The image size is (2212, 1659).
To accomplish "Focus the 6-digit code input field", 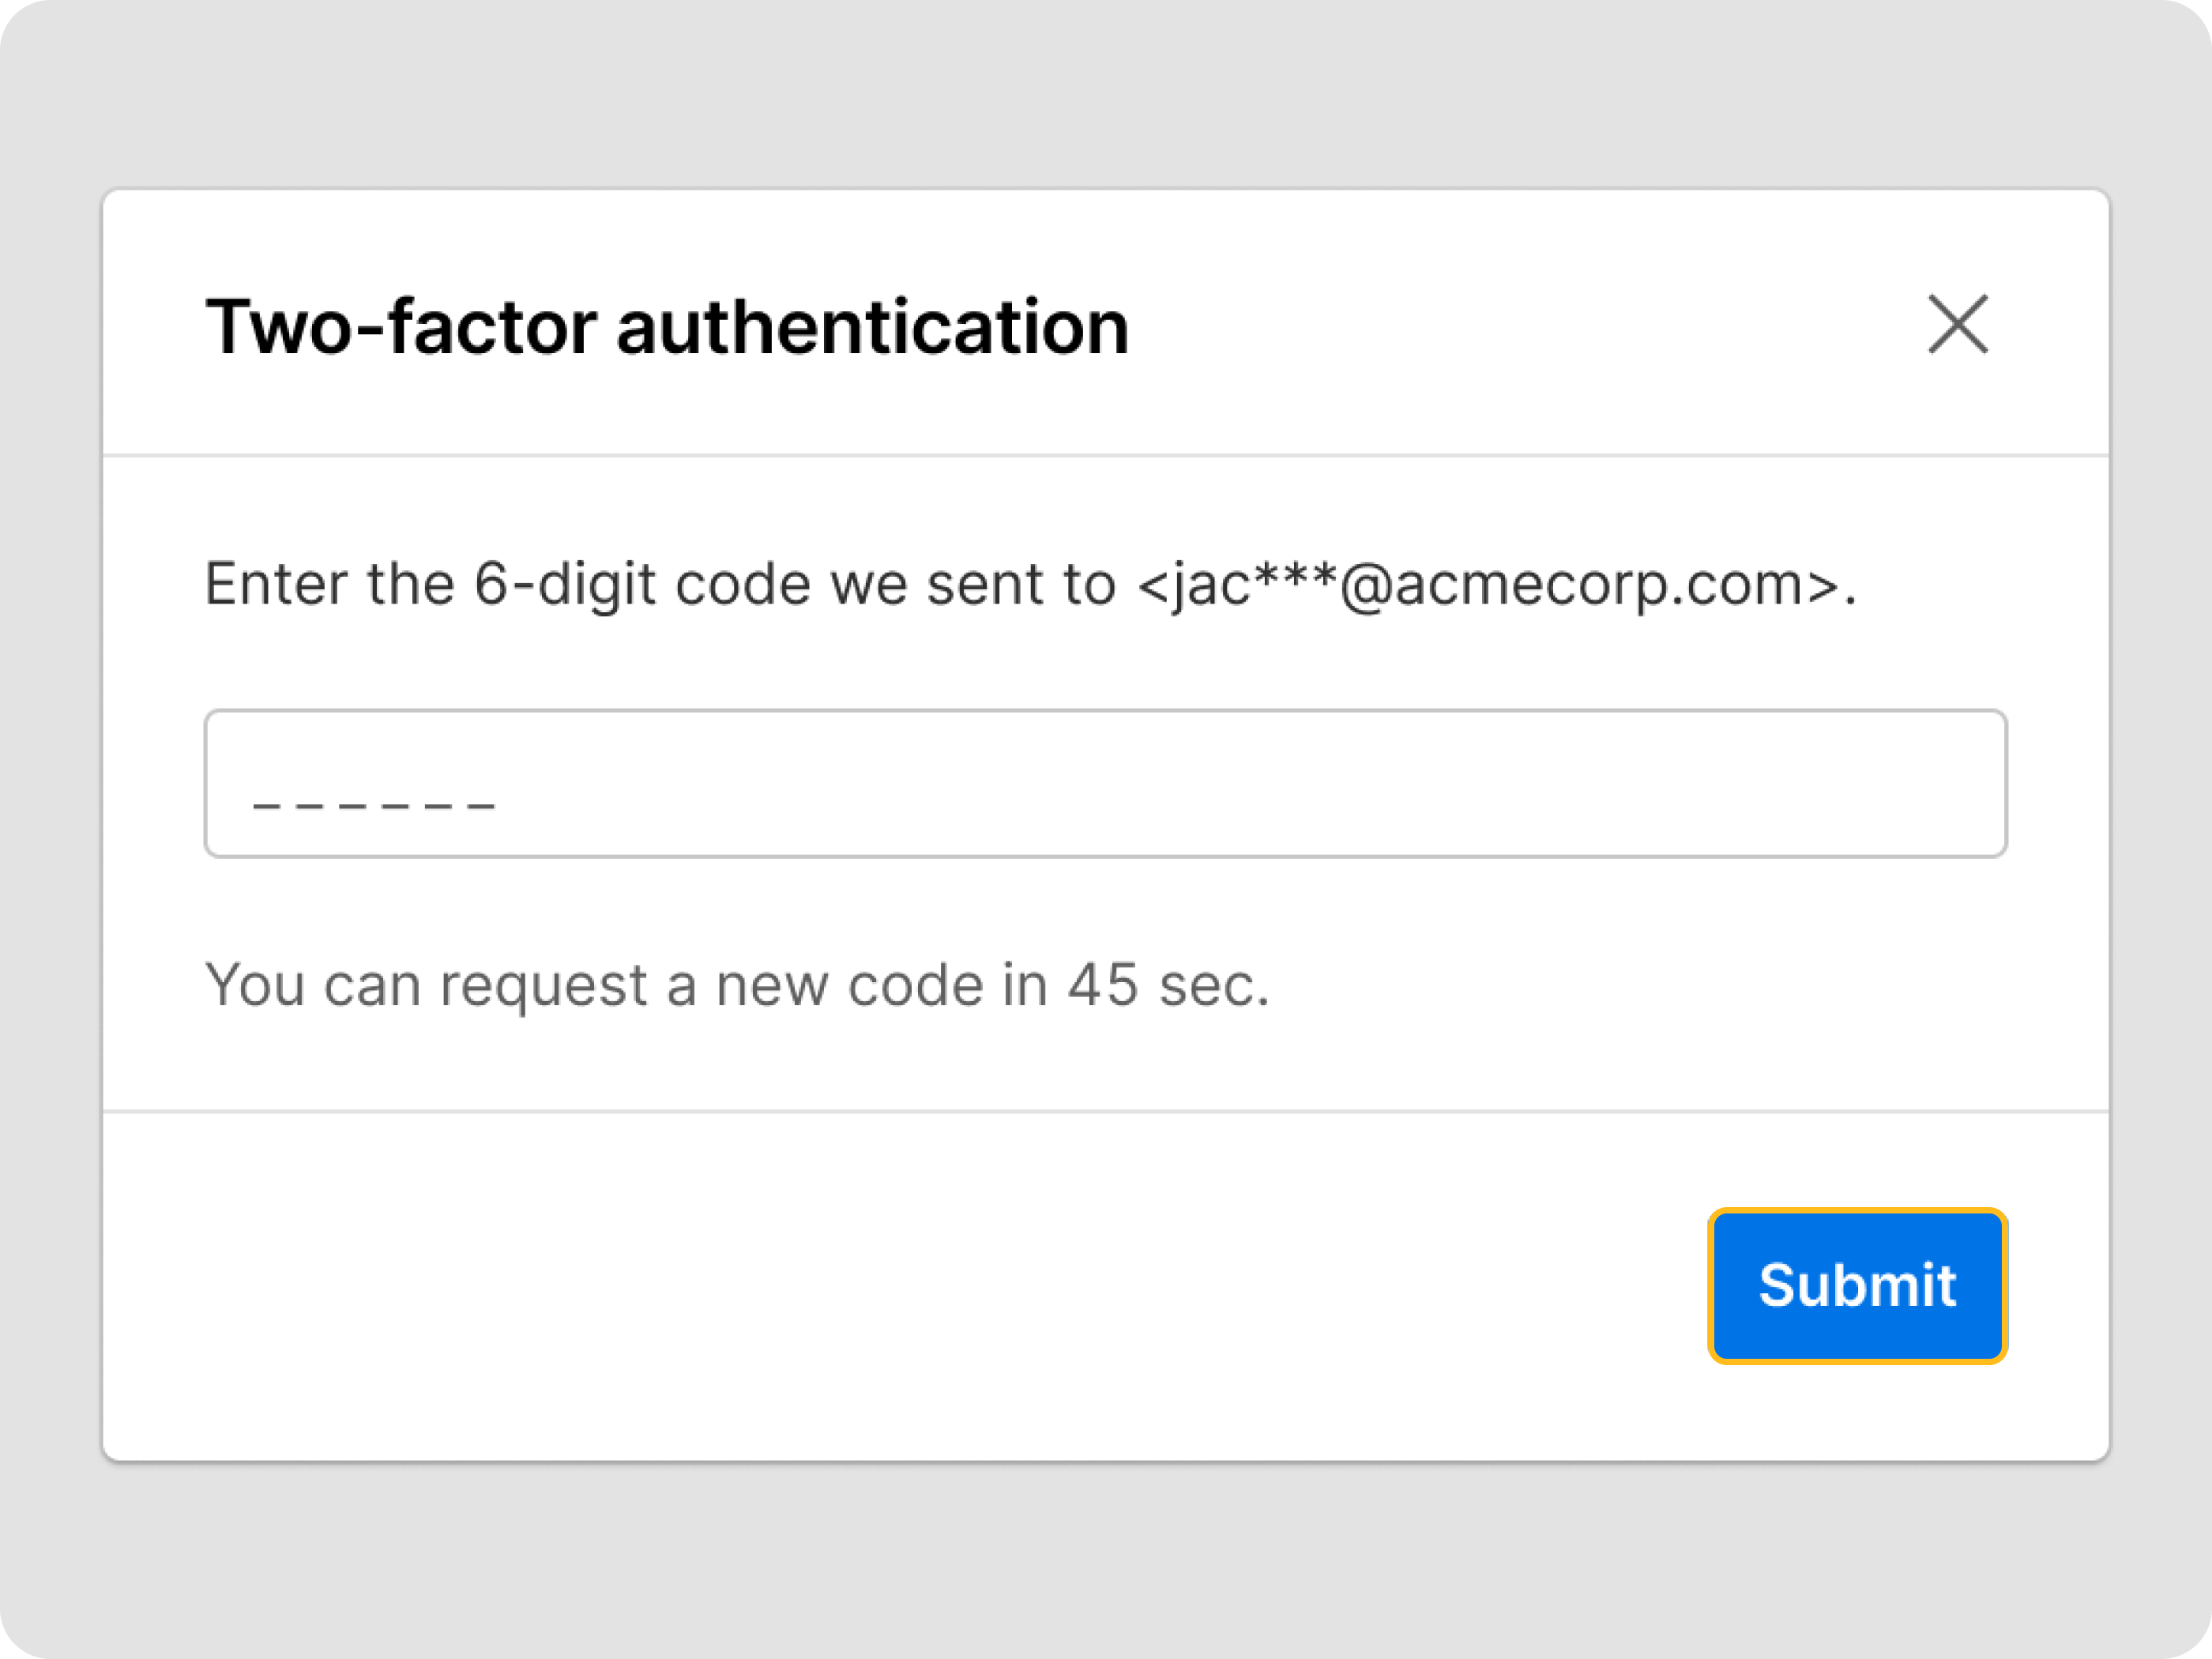I will click(x=1105, y=783).
